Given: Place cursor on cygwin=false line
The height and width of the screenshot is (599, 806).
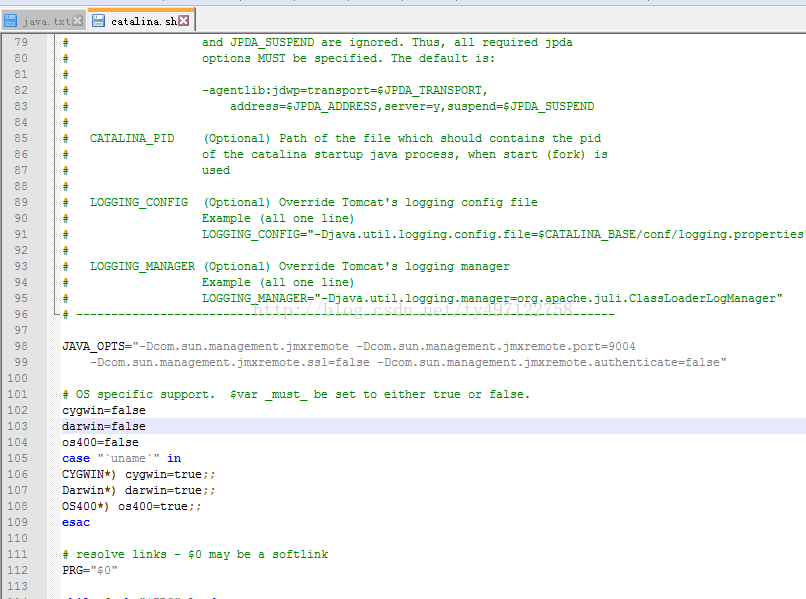Looking at the screenshot, I should click(x=104, y=410).
